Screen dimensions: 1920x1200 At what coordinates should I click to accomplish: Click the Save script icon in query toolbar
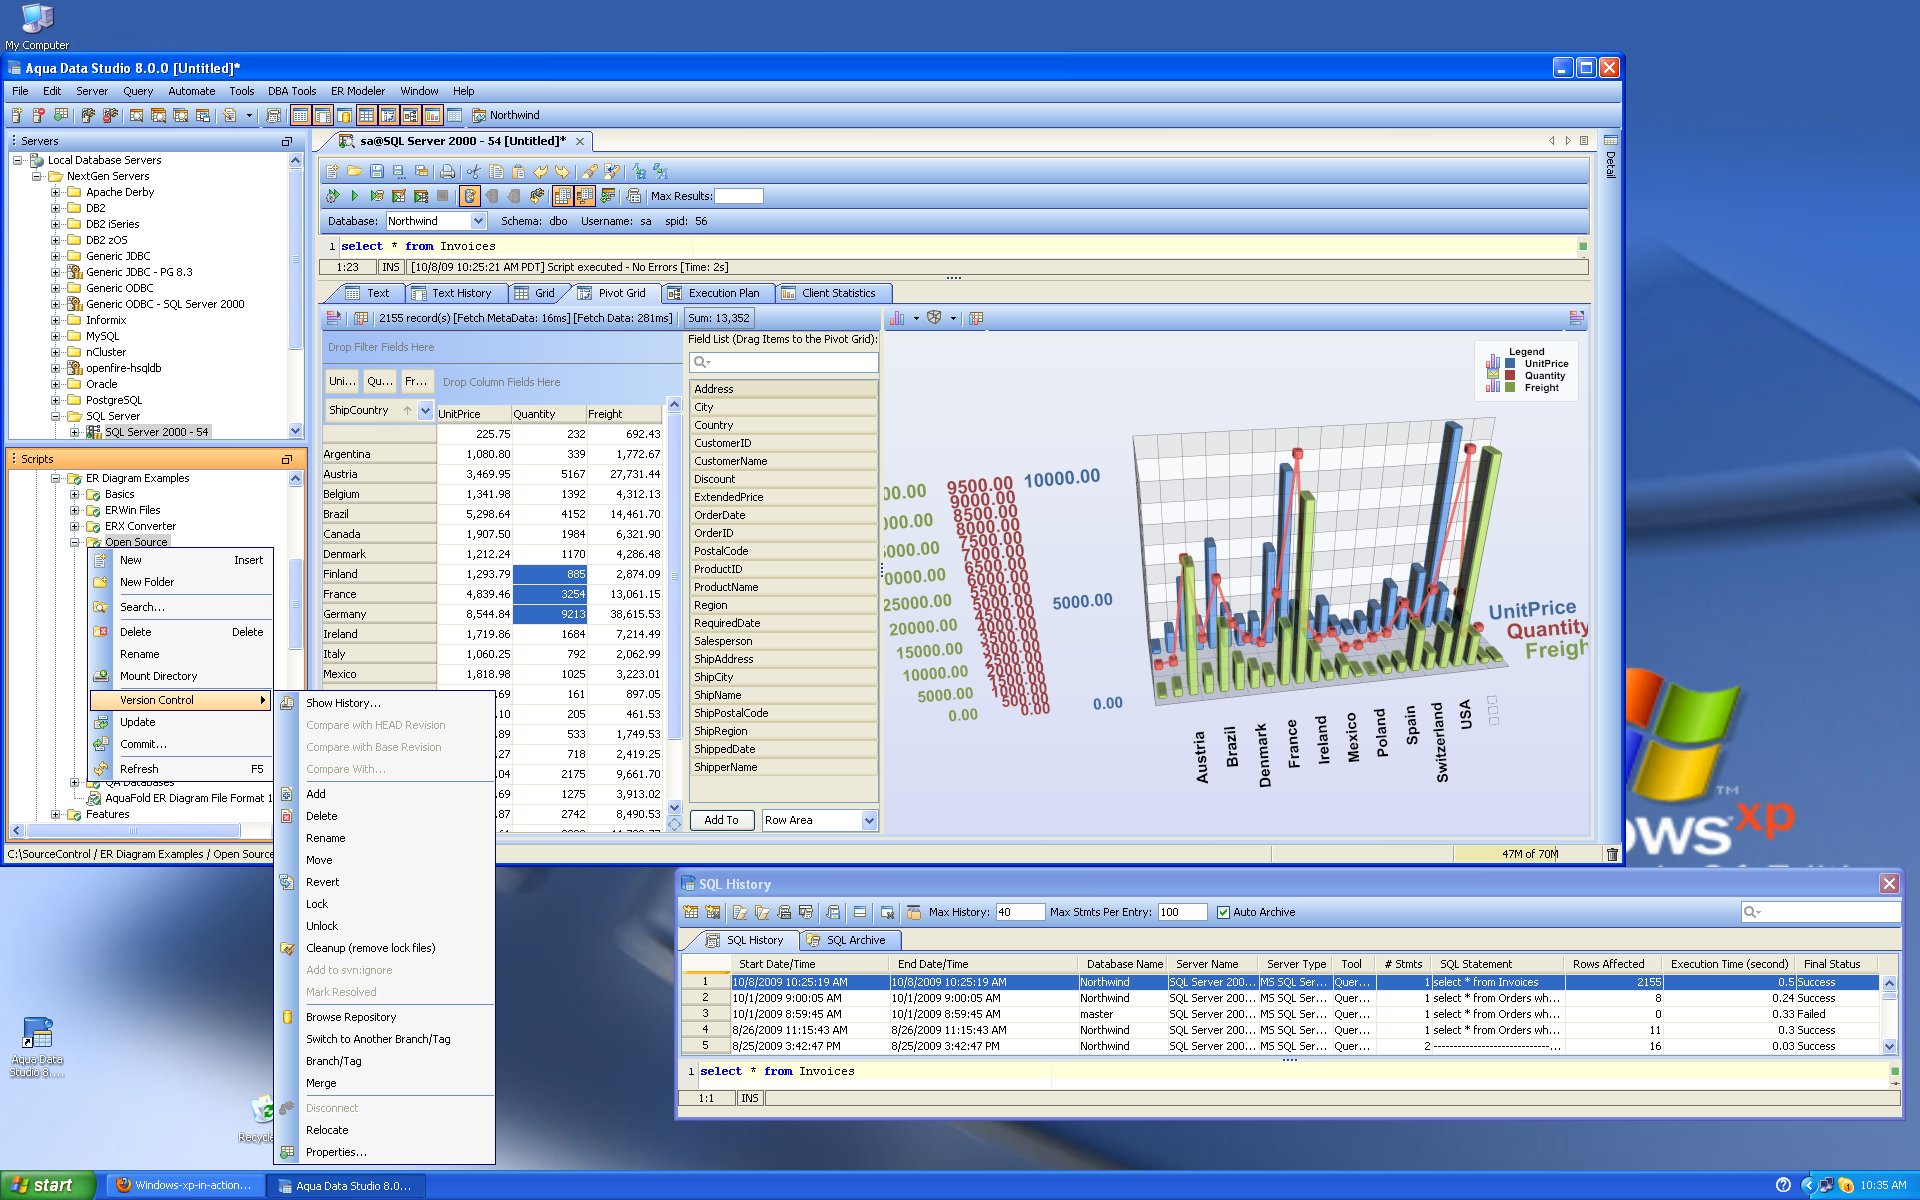pyautogui.click(x=376, y=172)
